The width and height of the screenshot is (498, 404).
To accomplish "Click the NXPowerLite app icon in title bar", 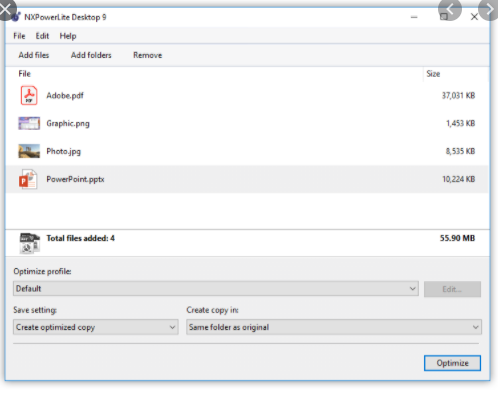I will tap(16, 17).
